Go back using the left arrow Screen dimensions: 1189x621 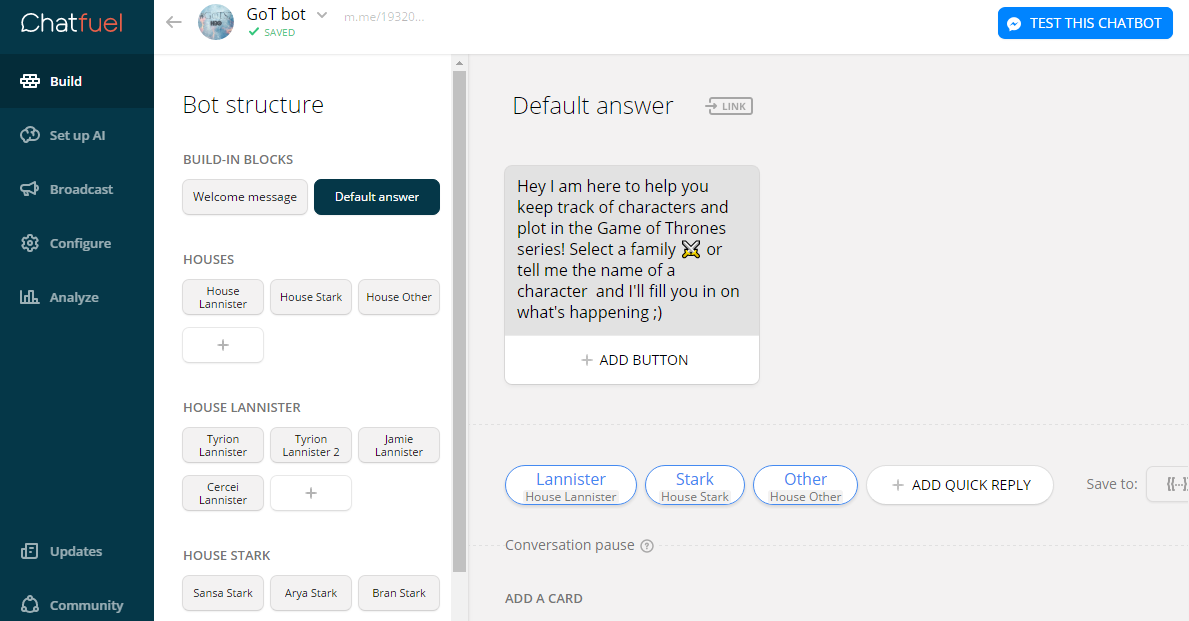click(x=174, y=22)
